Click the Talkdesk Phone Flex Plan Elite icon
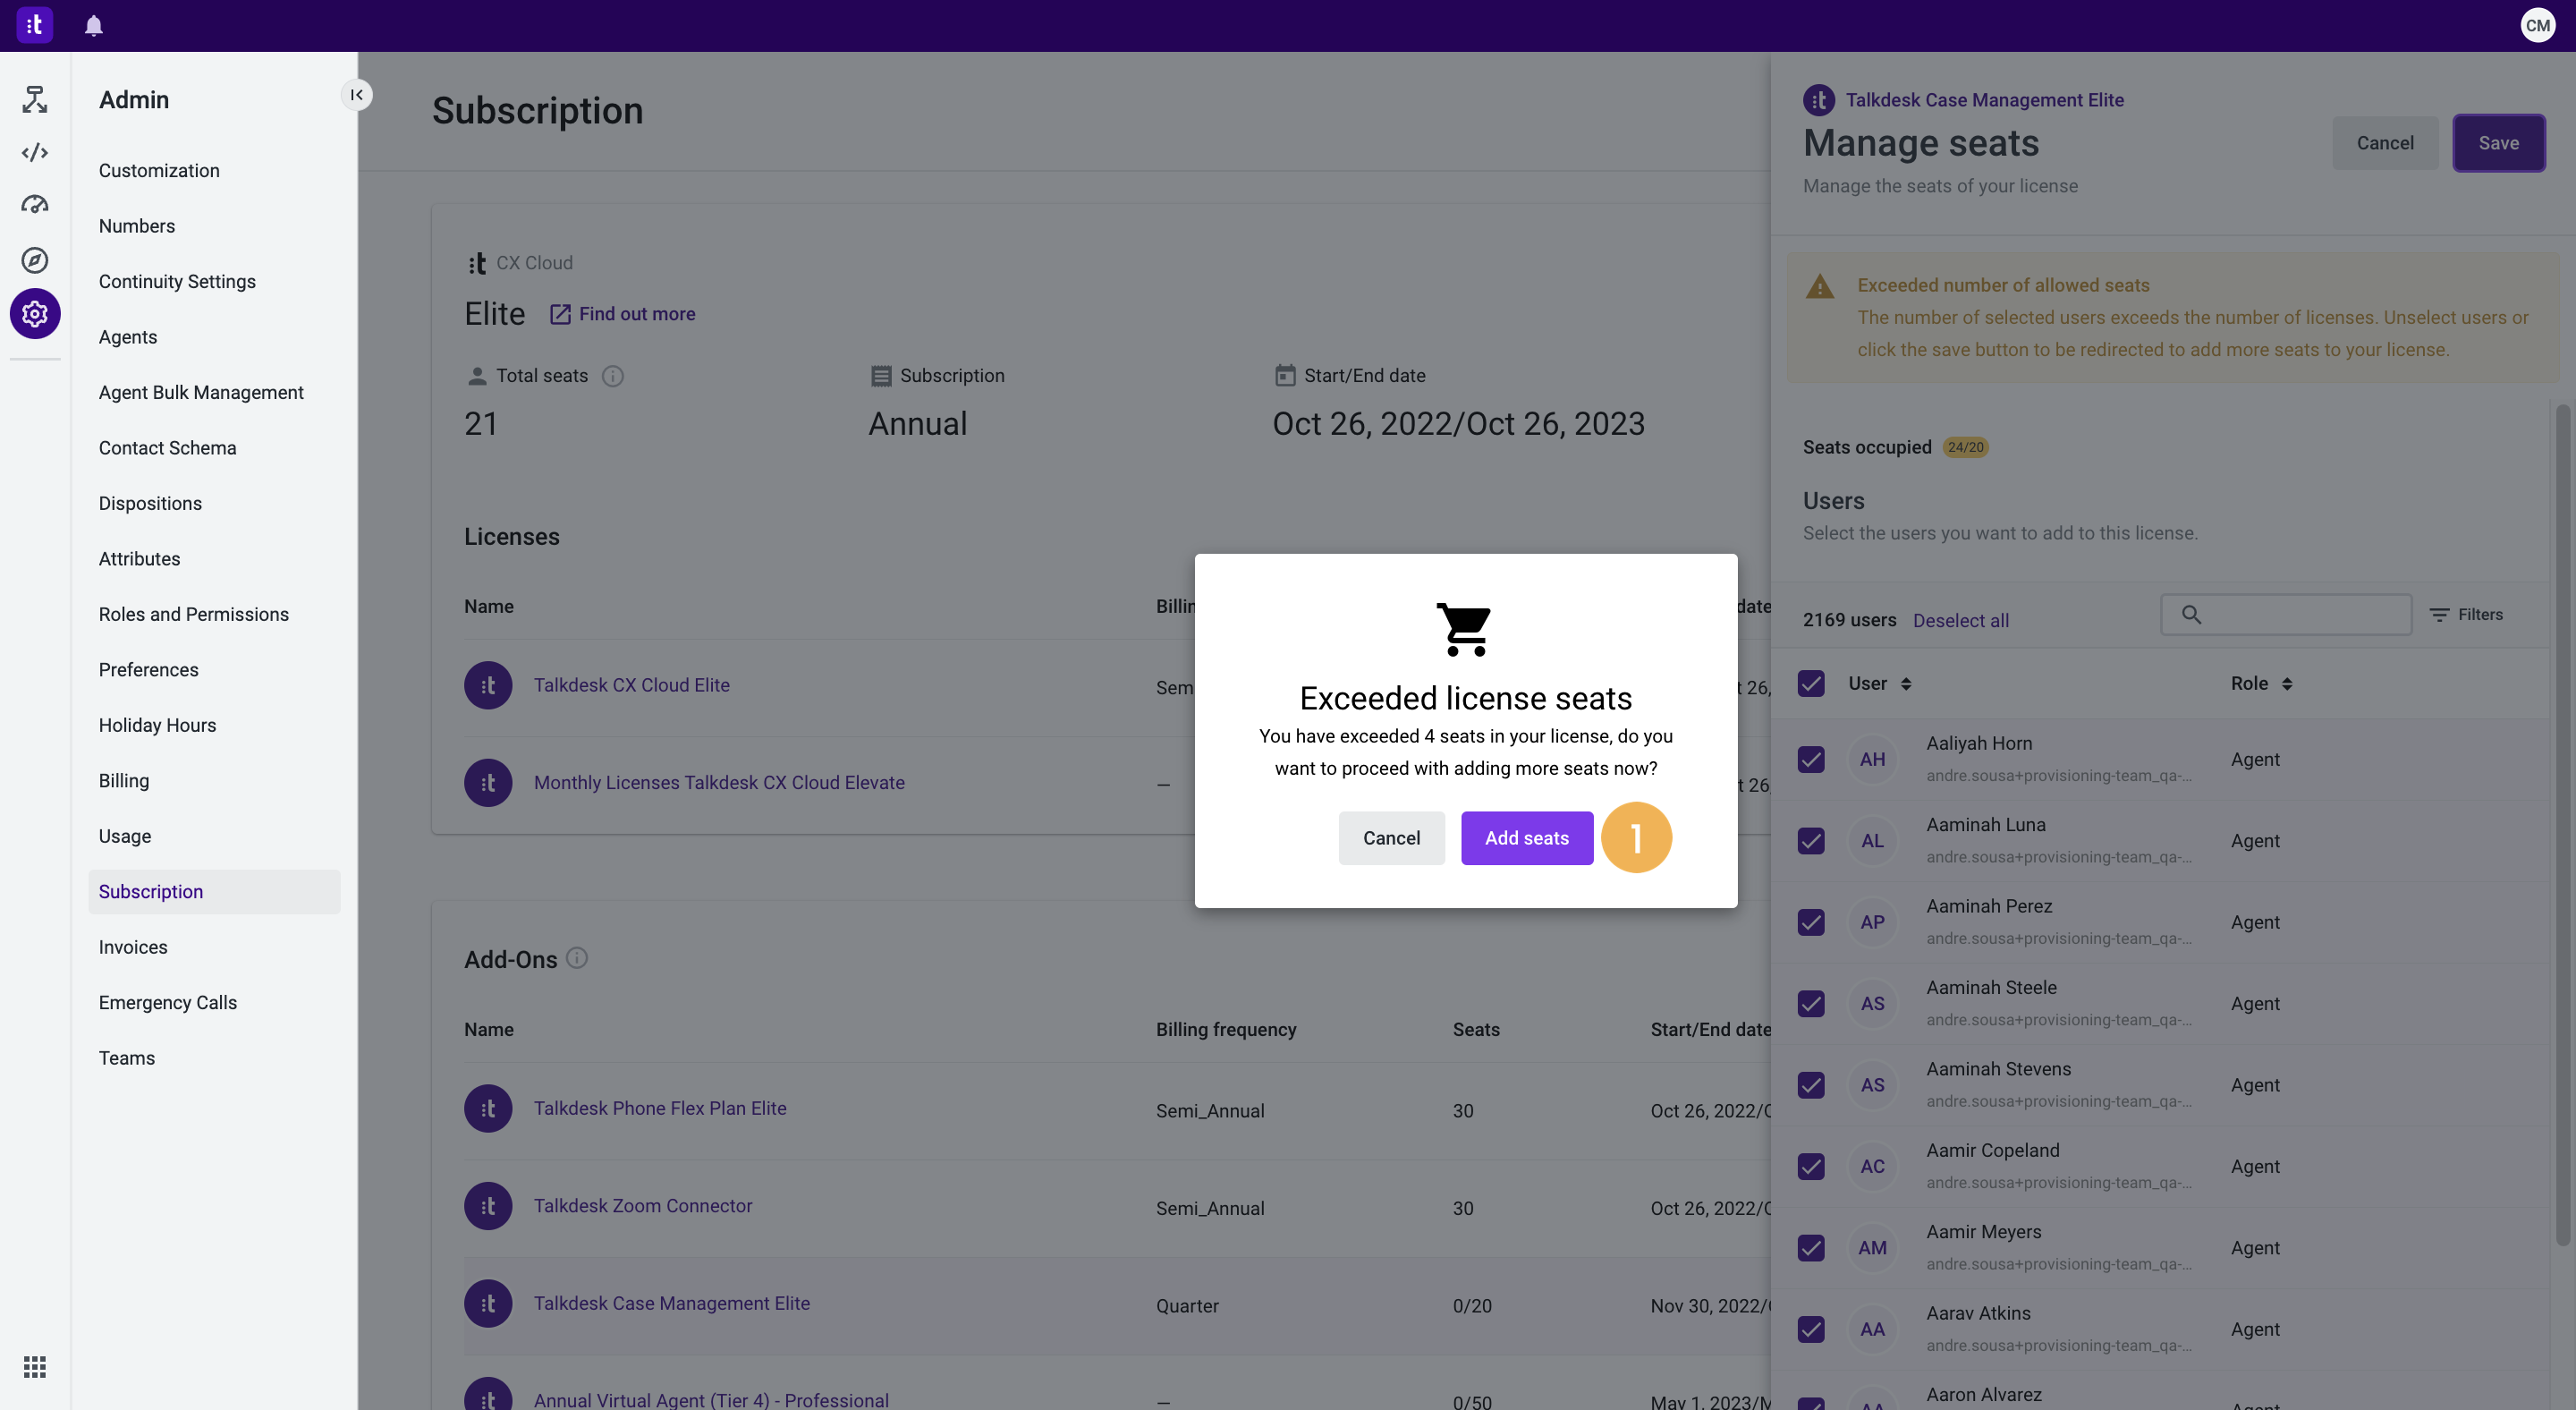The image size is (2576, 1410). click(488, 1109)
